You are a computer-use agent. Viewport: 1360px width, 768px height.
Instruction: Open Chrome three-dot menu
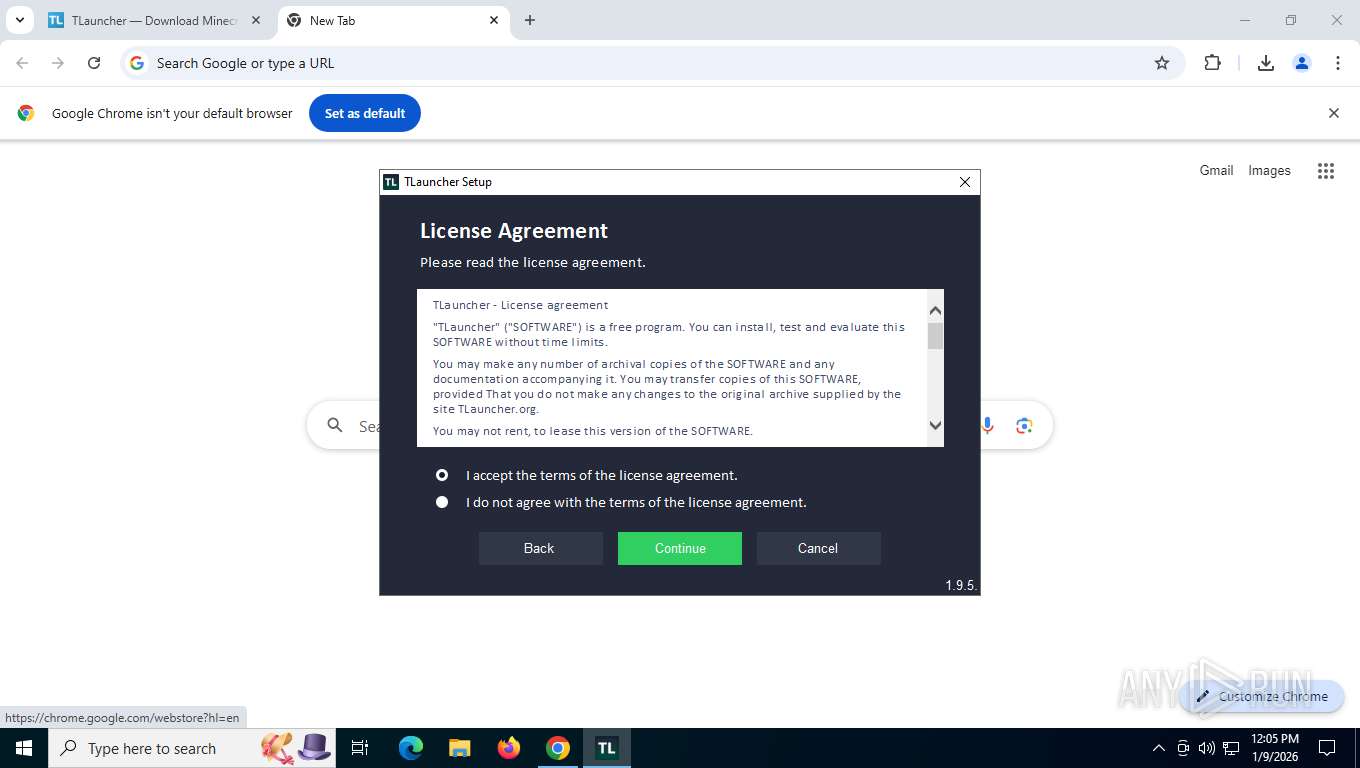[1338, 63]
